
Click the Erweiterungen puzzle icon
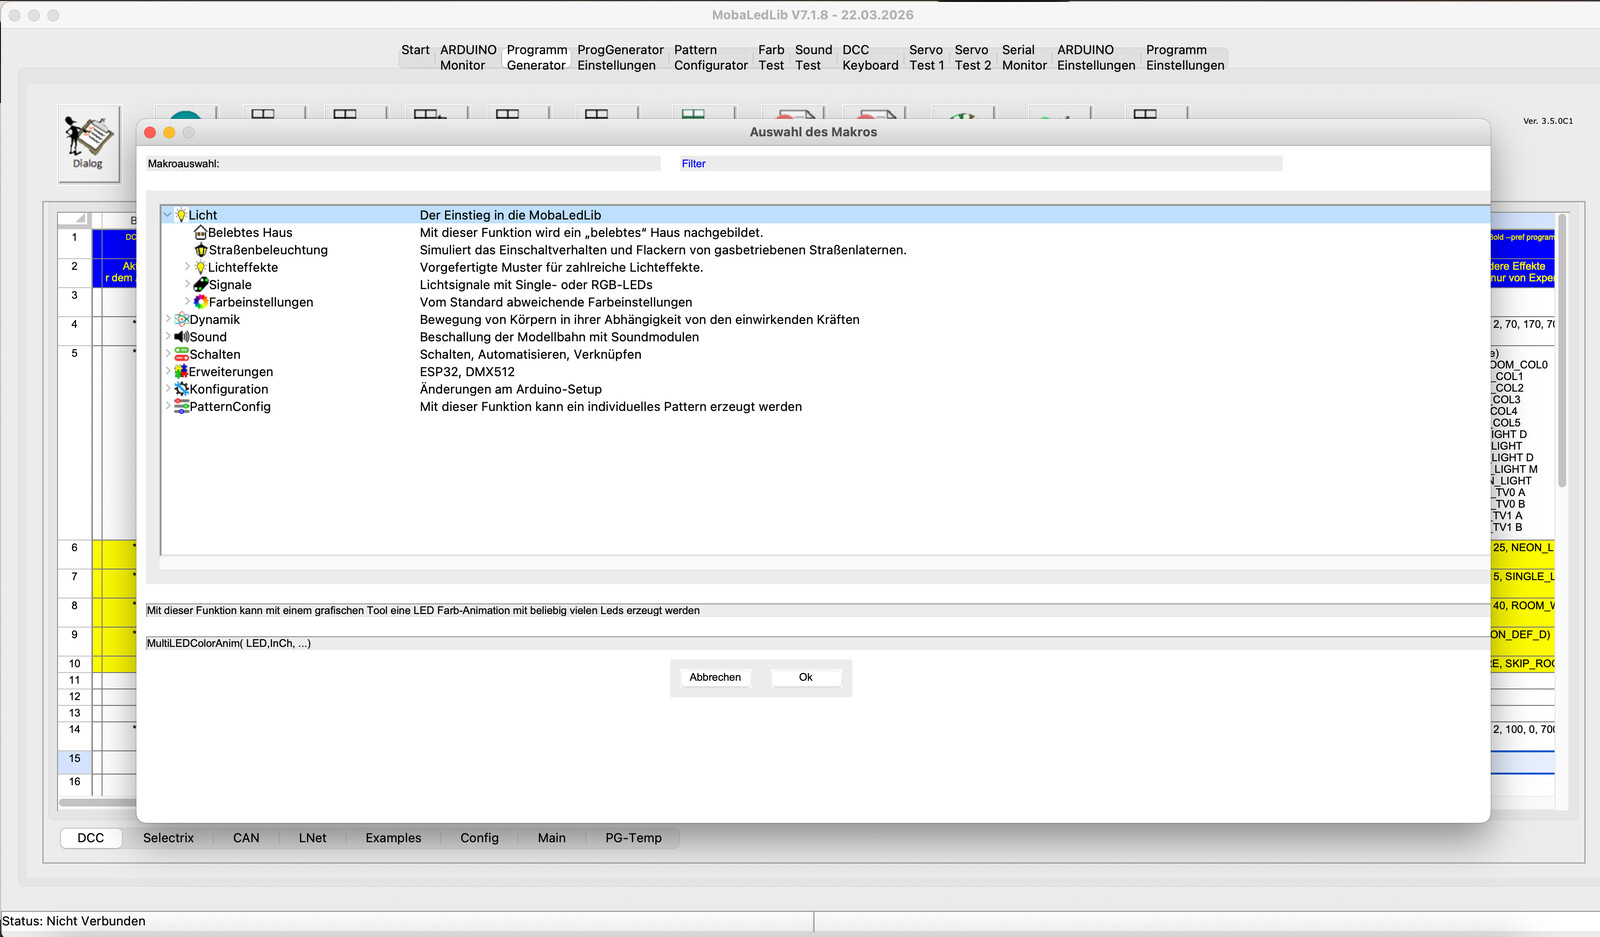point(181,372)
